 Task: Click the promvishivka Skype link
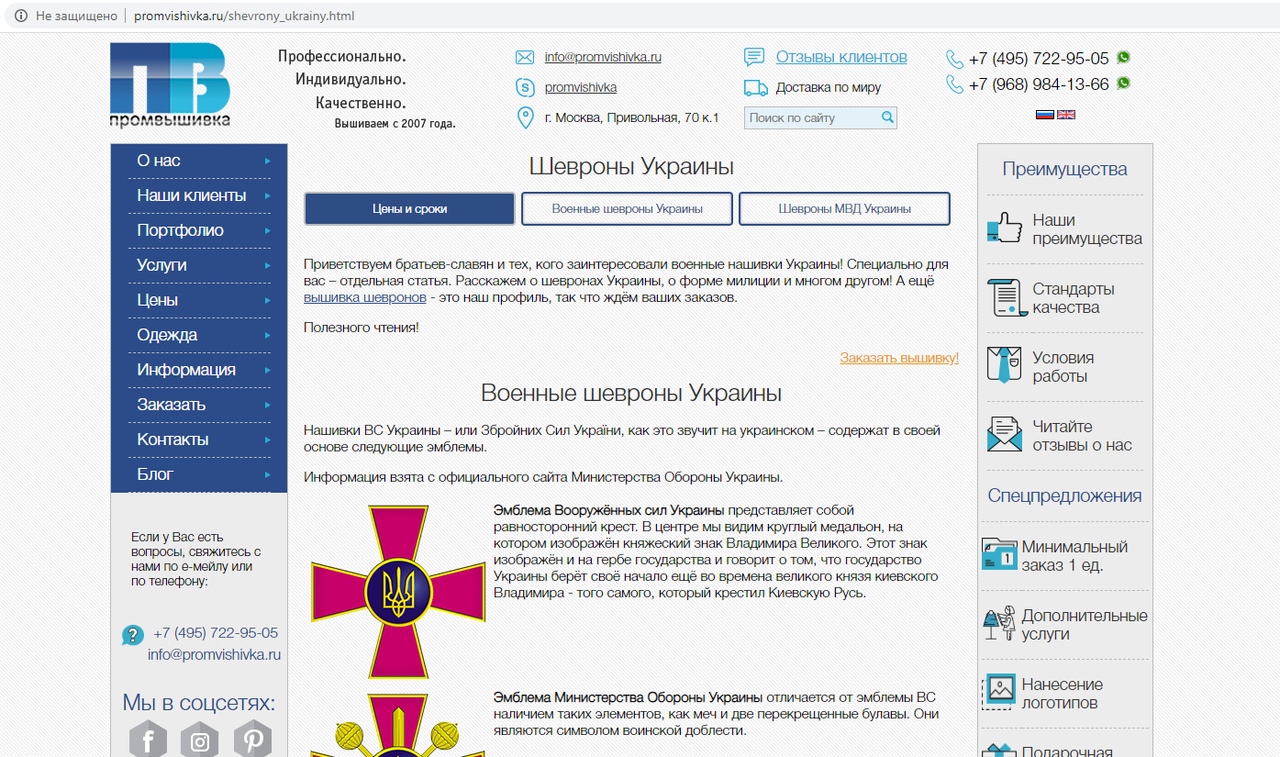(580, 87)
